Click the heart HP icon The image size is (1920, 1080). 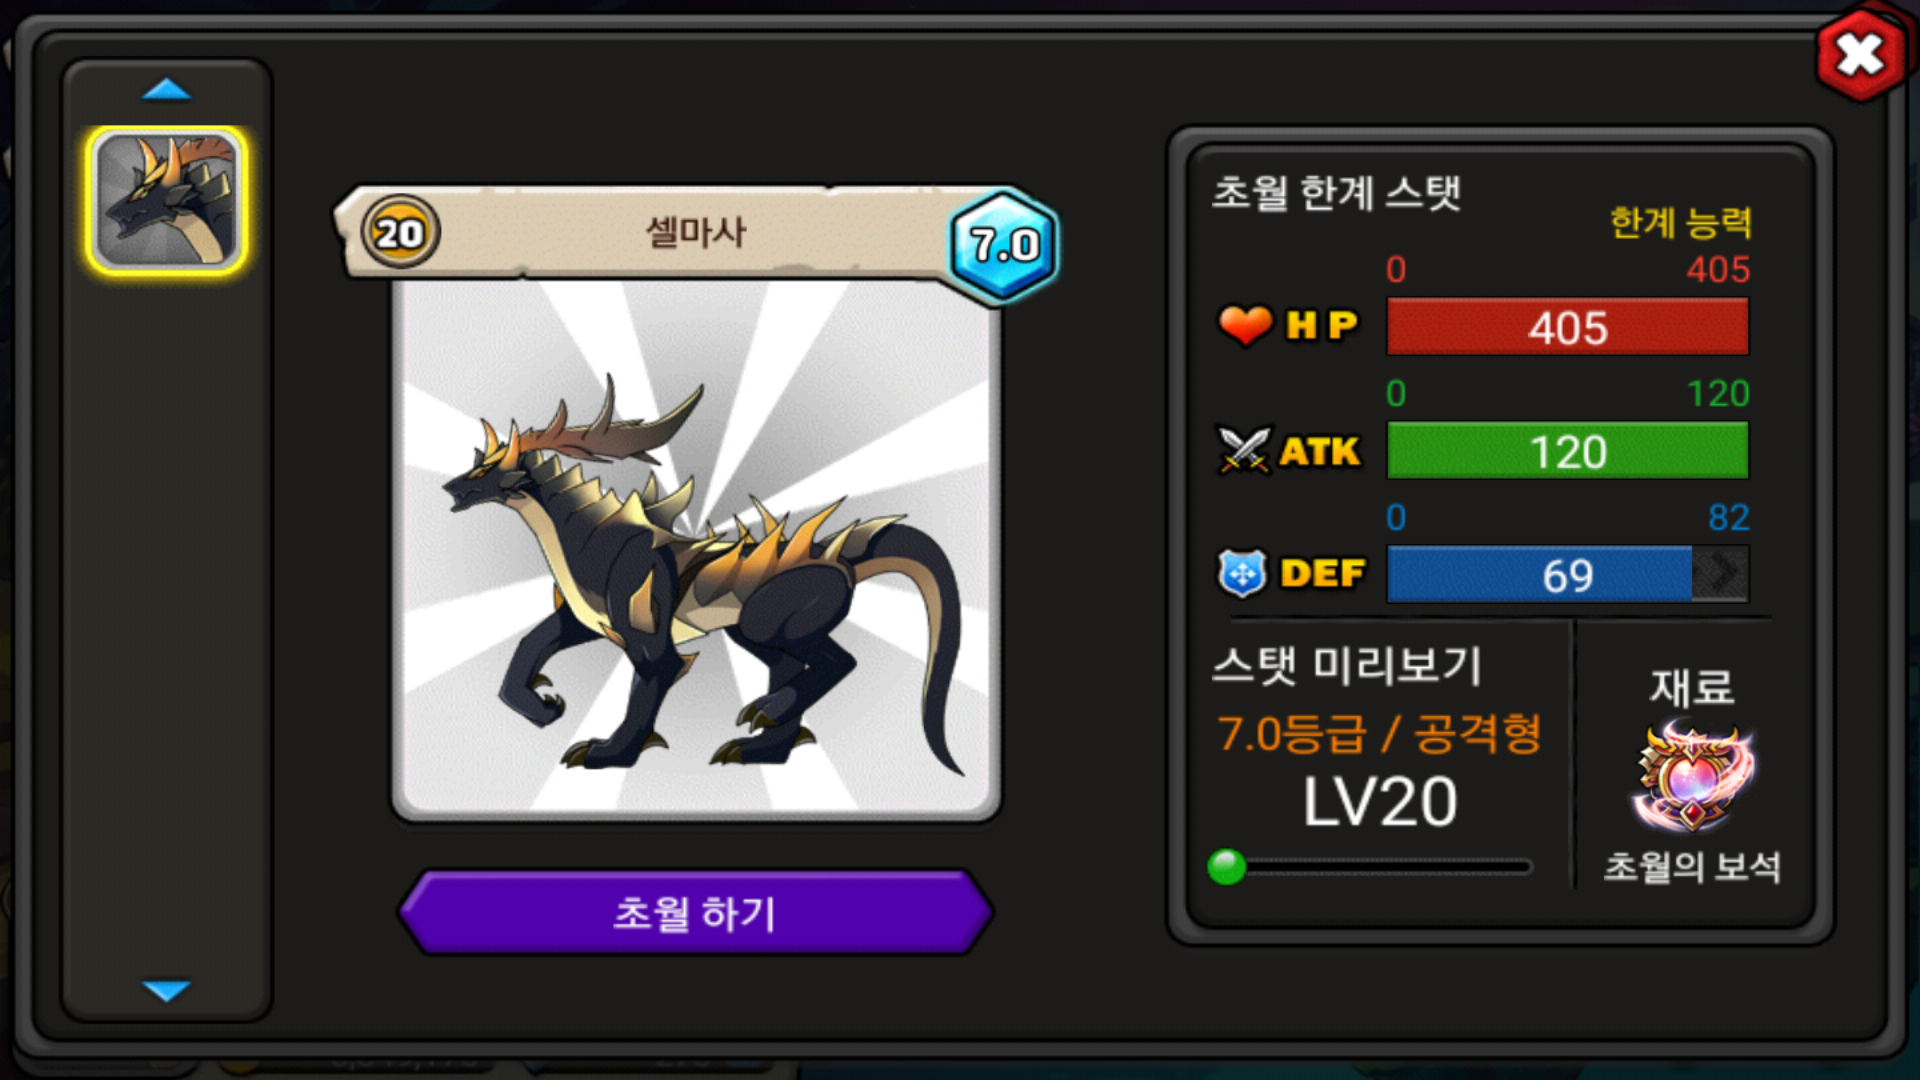pyautogui.click(x=1245, y=325)
